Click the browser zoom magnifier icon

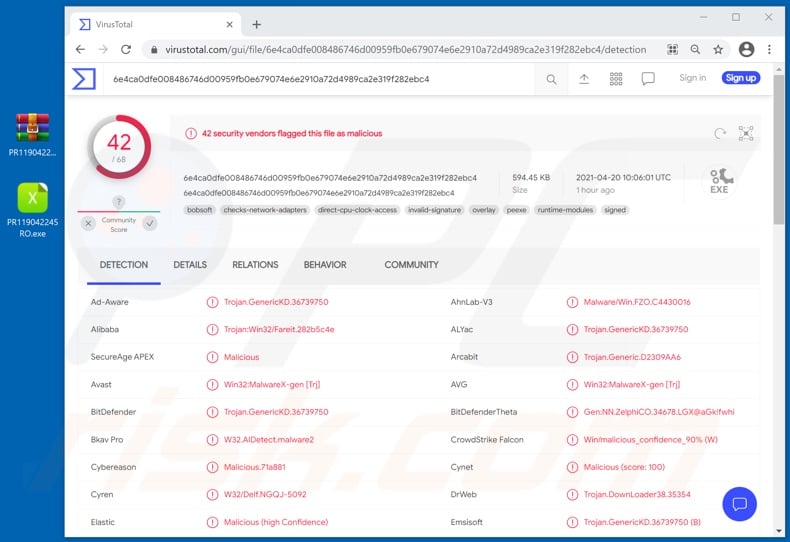(x=695, y=49)
